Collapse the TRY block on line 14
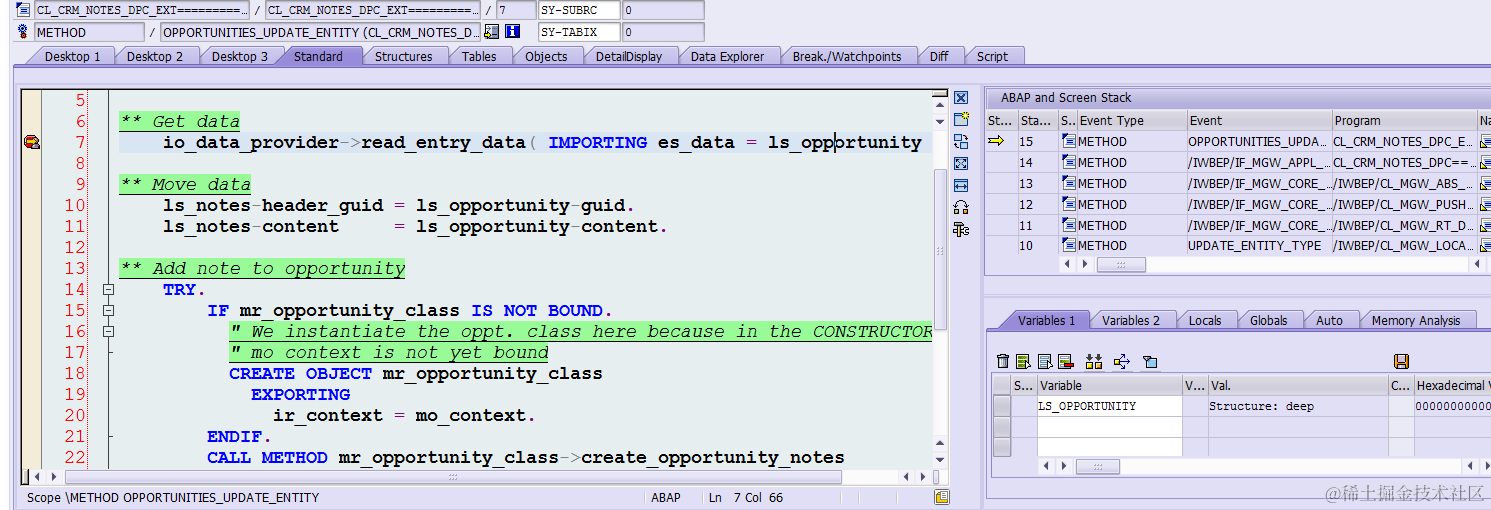This screenshot has width=1491, height=510. tap(108, 290)
